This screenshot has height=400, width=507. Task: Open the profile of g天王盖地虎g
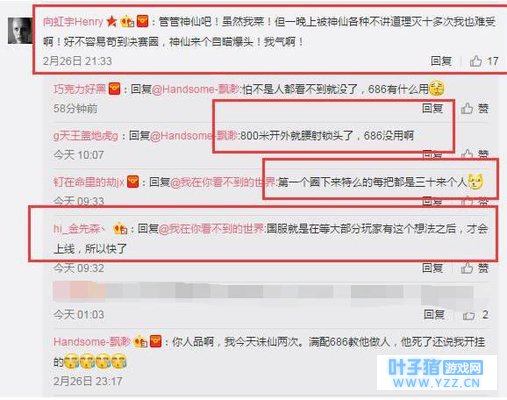coord(86,136)
